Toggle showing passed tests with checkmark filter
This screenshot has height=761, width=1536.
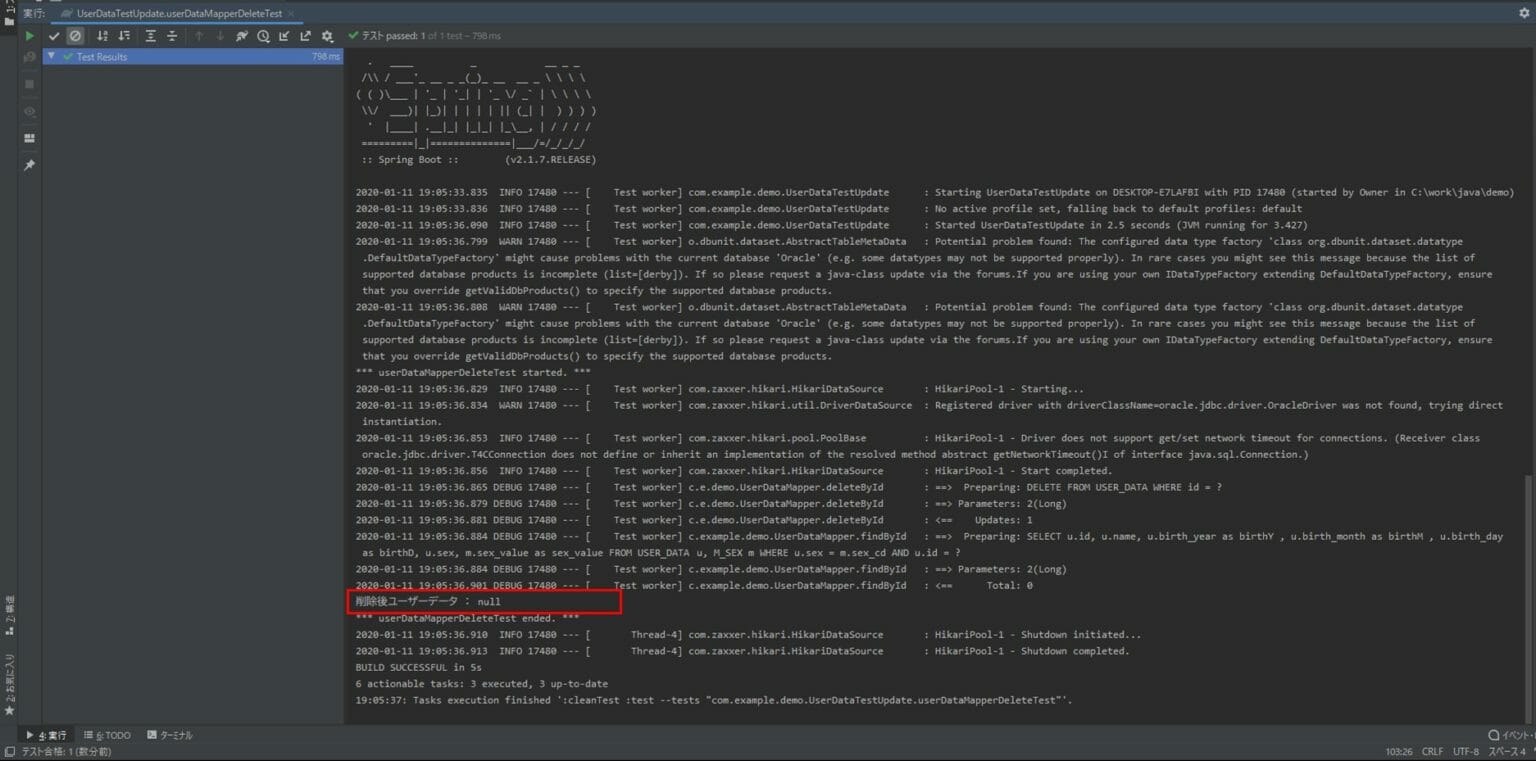click(54, 35)
